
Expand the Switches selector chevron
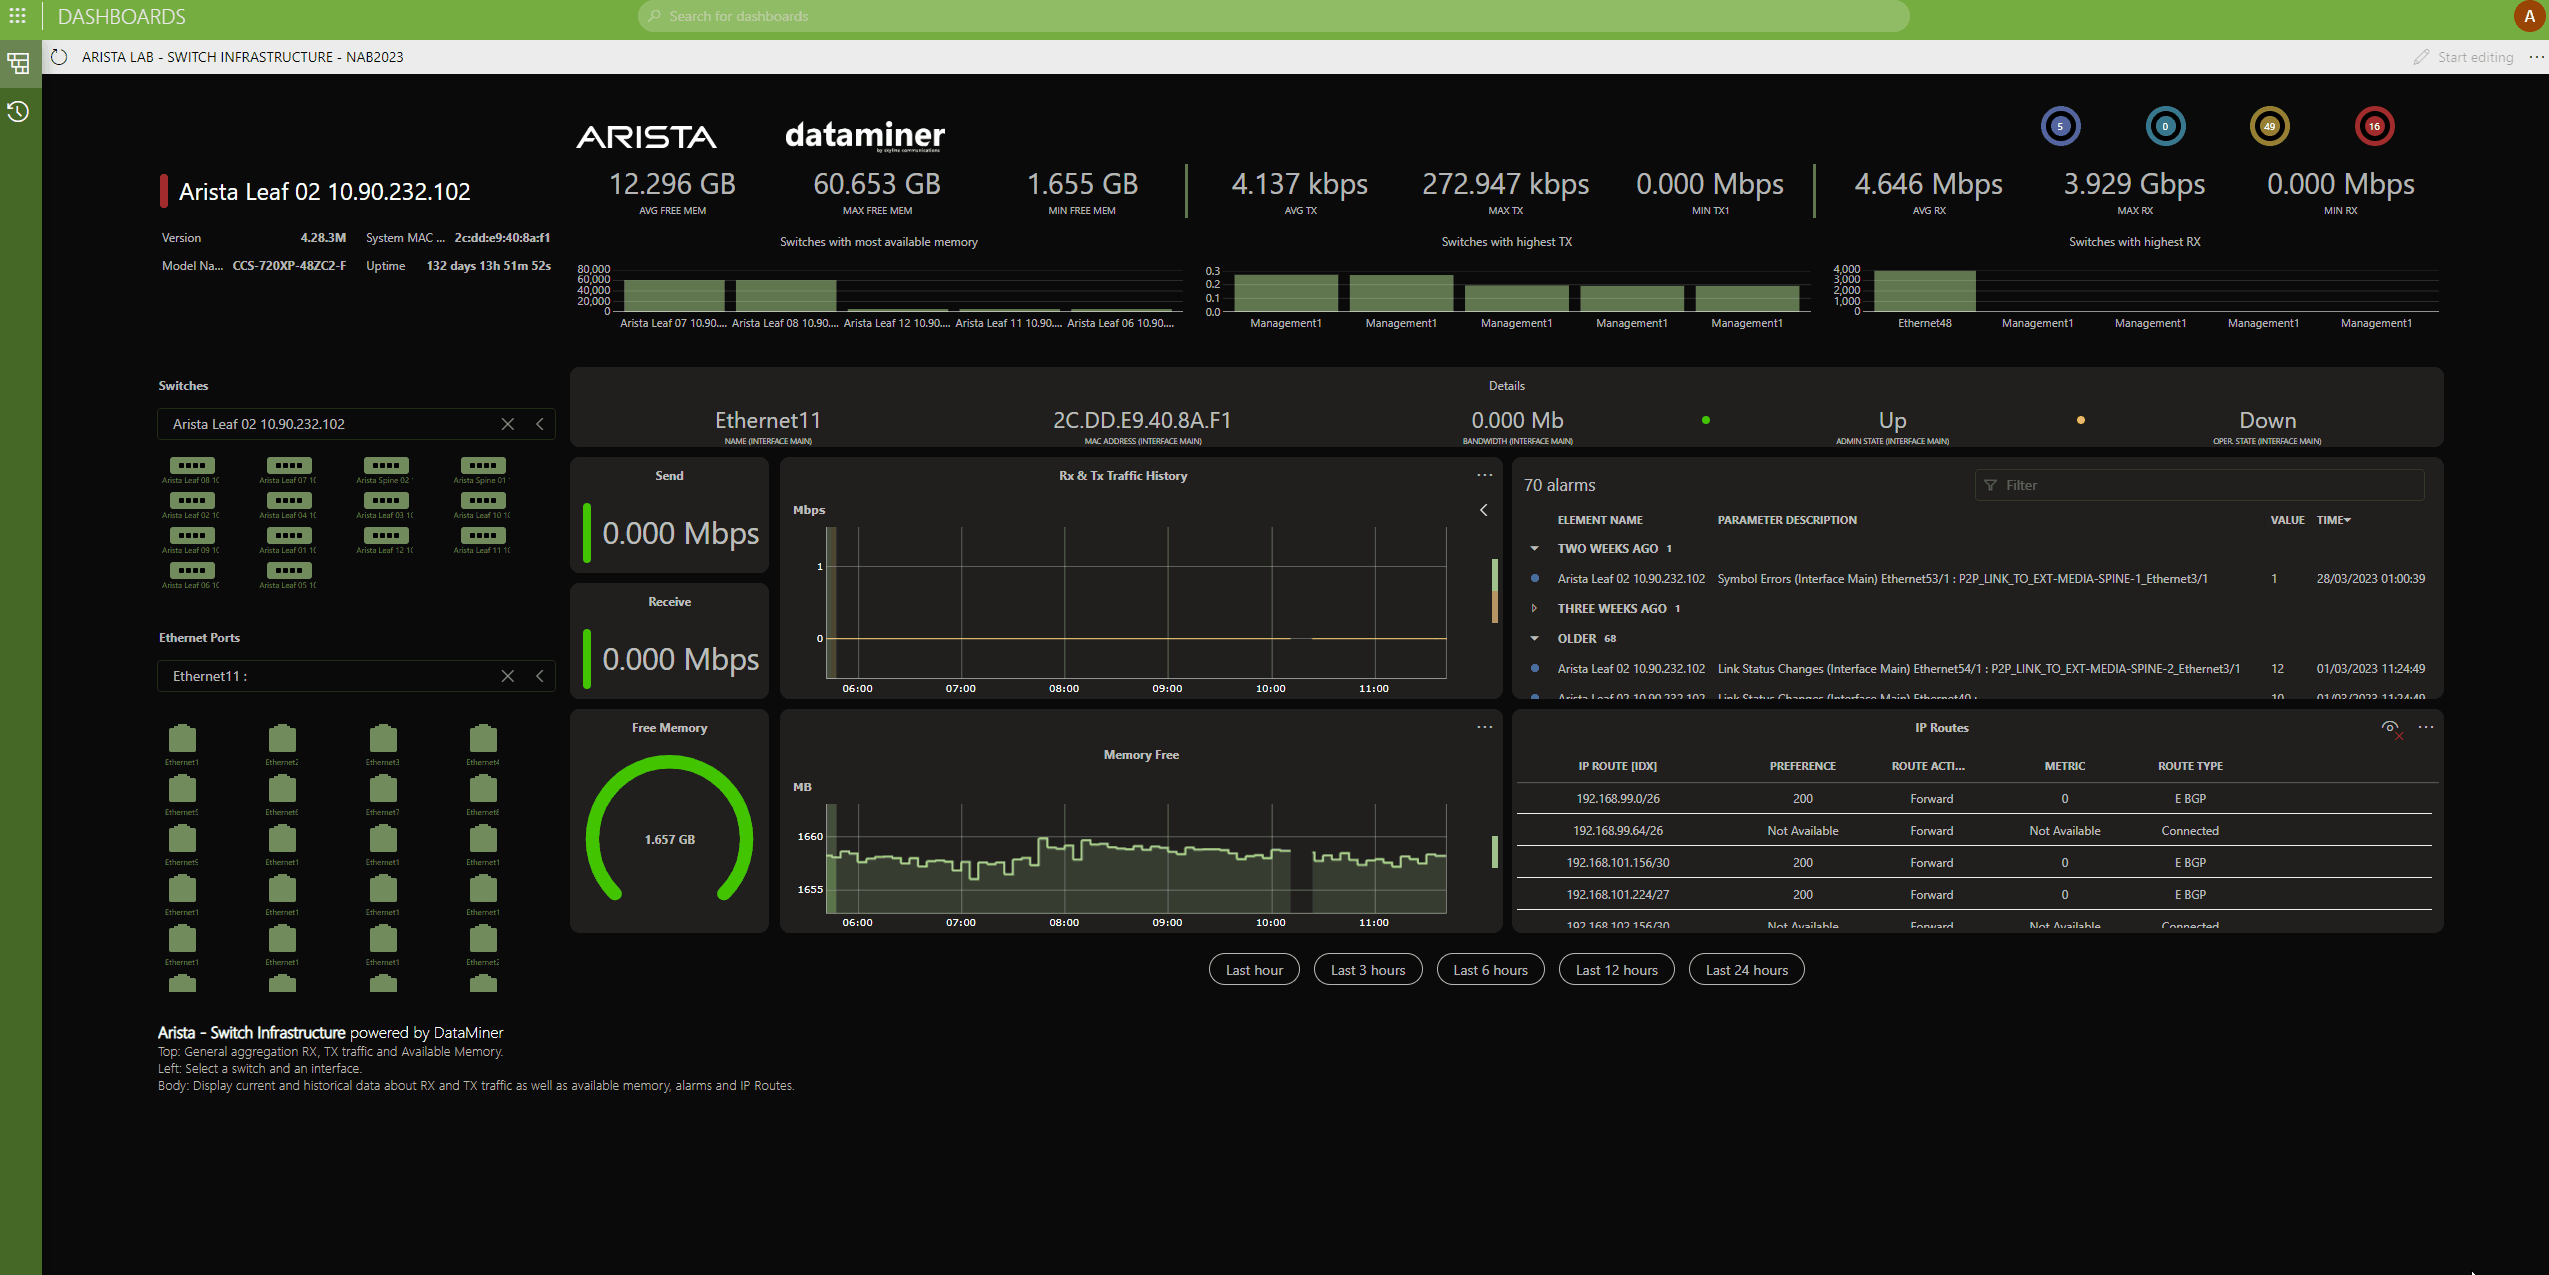[540, 424]
